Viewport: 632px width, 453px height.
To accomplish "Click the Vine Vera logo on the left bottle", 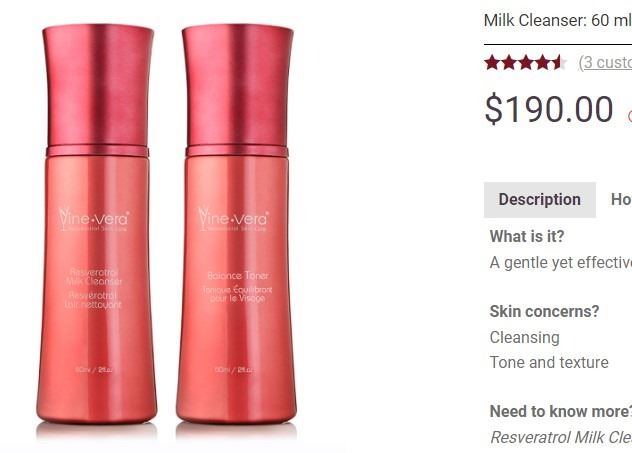I will 94,219.
